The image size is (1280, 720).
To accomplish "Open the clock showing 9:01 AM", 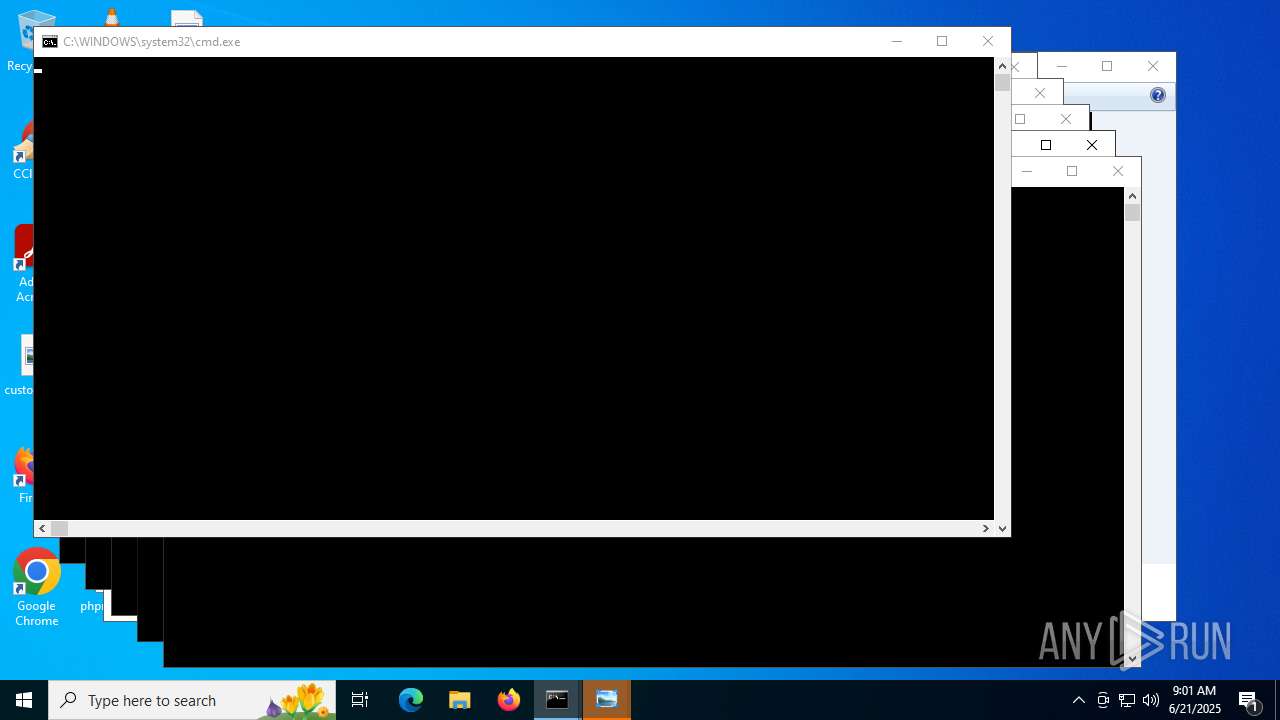I will pos(1195,700).
